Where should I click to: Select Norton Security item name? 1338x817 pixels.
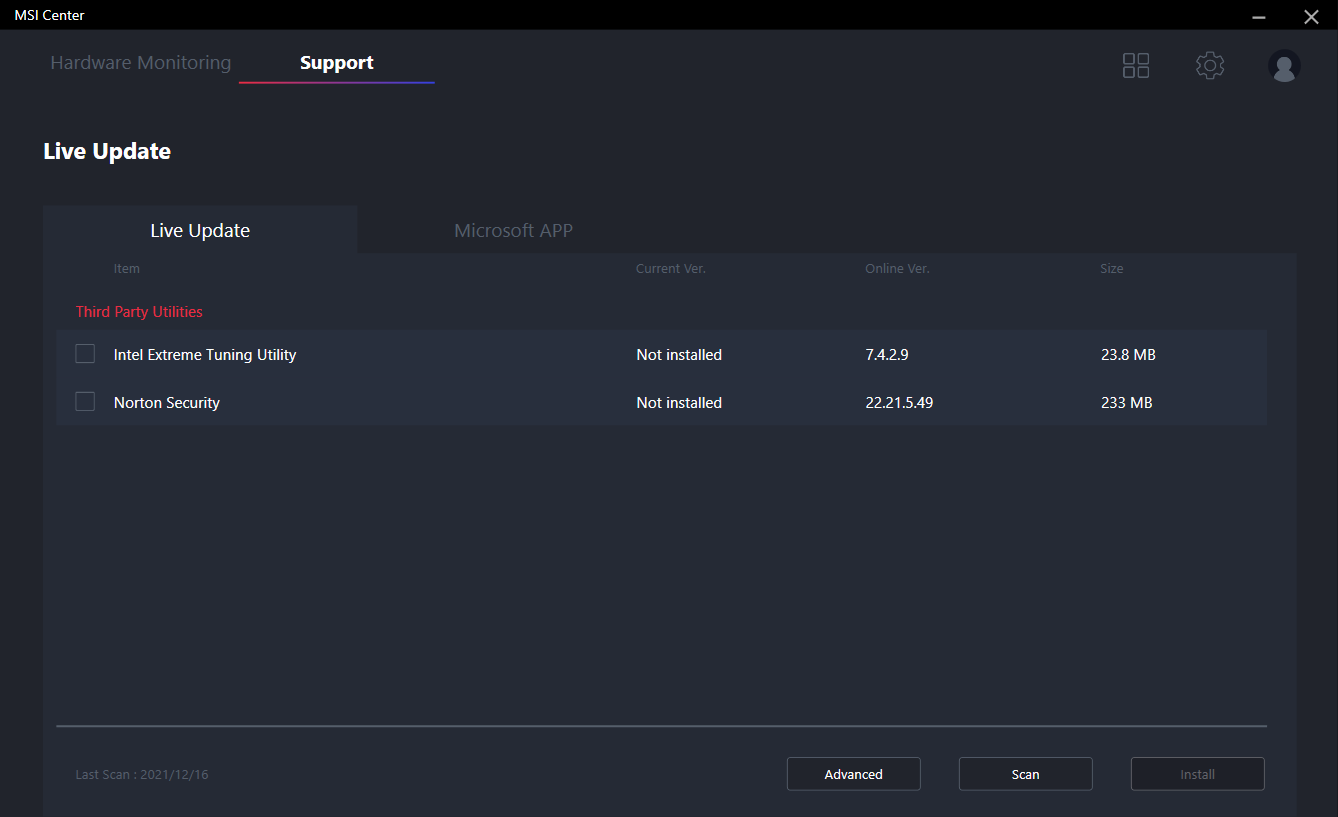point(167,403)
